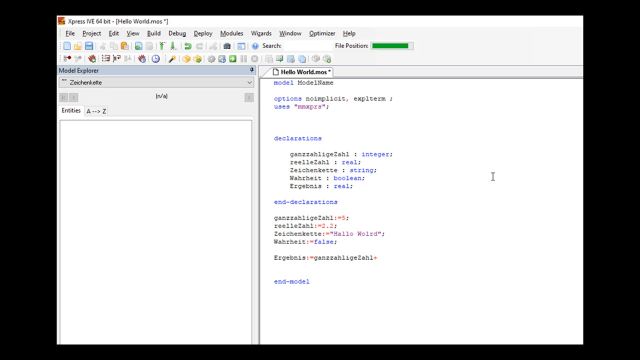This screenshot has width=640, height=360.
Task: Open the Debug menu
Action: [x=177, y=33]
